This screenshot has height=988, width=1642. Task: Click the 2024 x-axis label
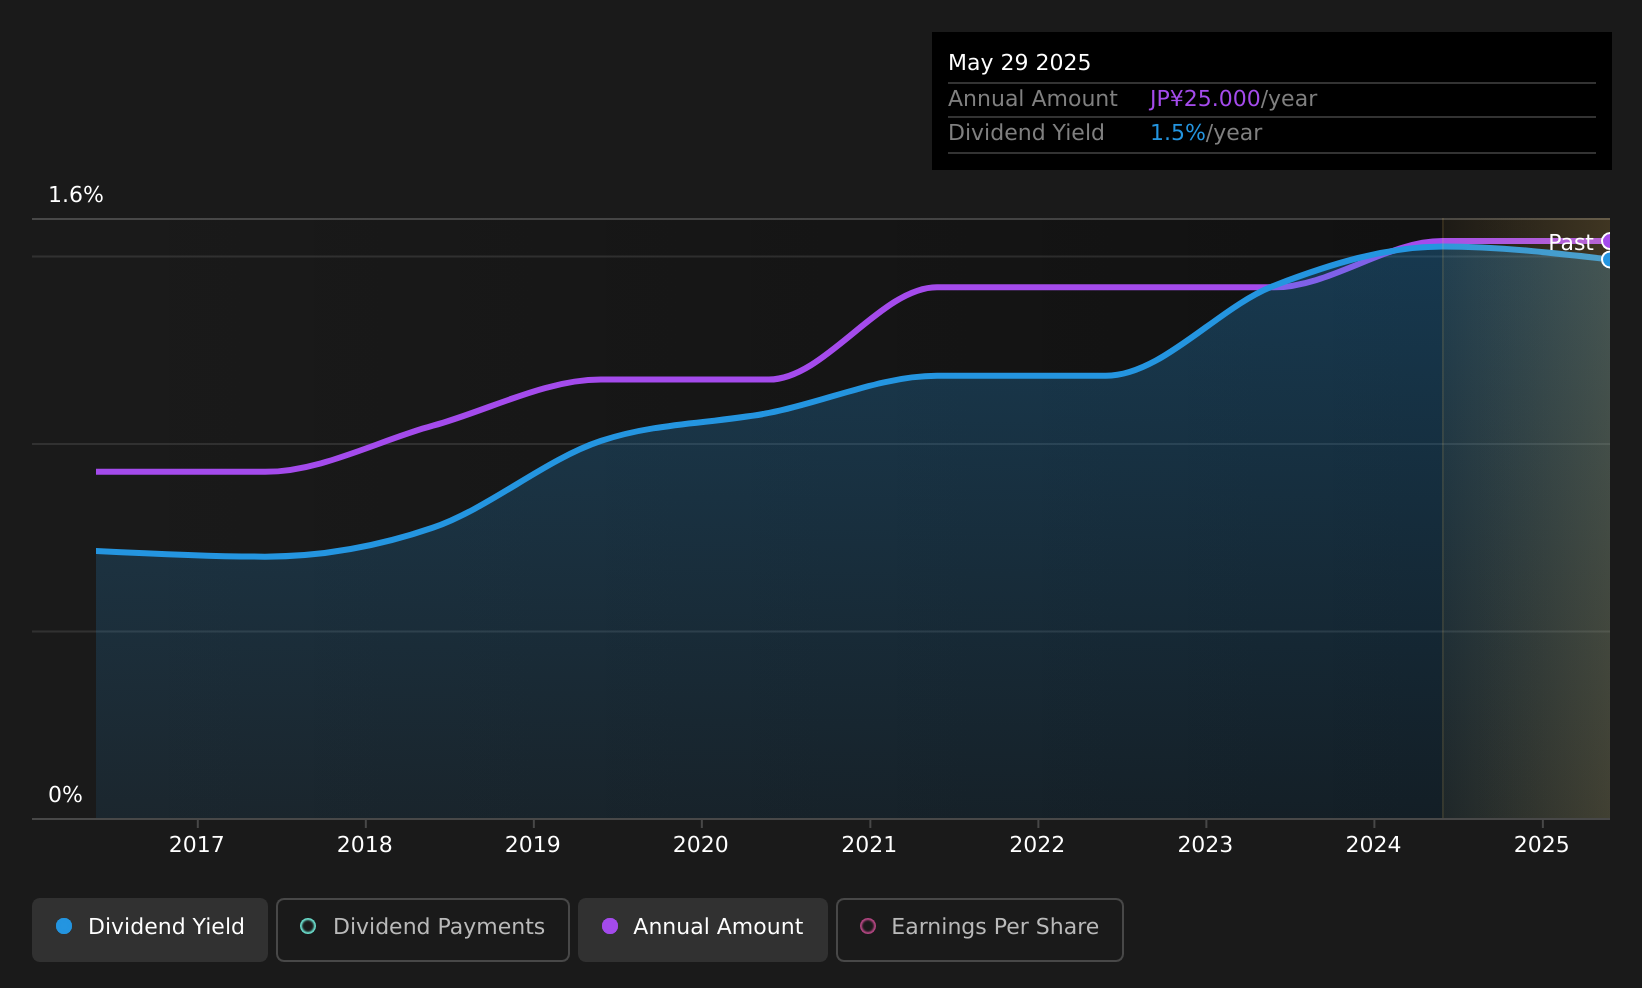tap(1373, 845)
